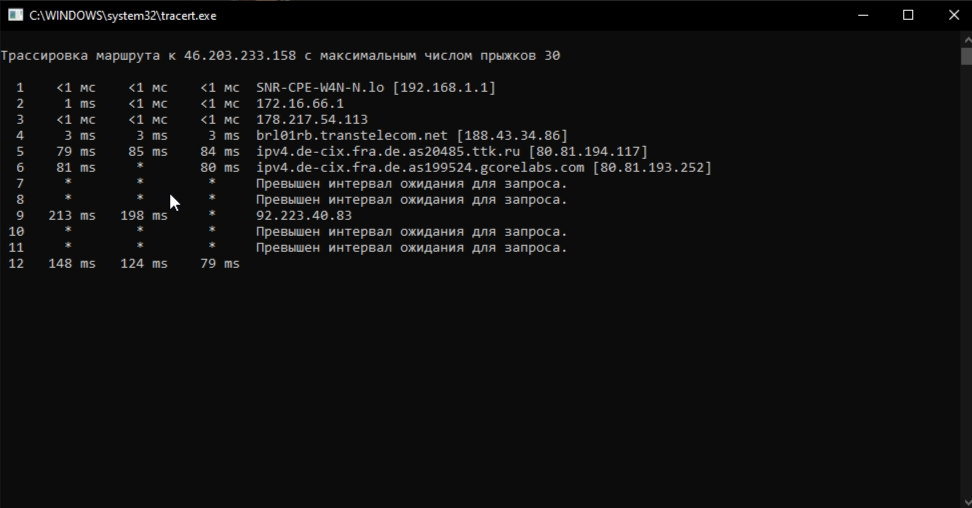Click the timeout message on hop 7
Viewport: 972px width, 508px height.
pyautogui.click(x=411, y=184)
